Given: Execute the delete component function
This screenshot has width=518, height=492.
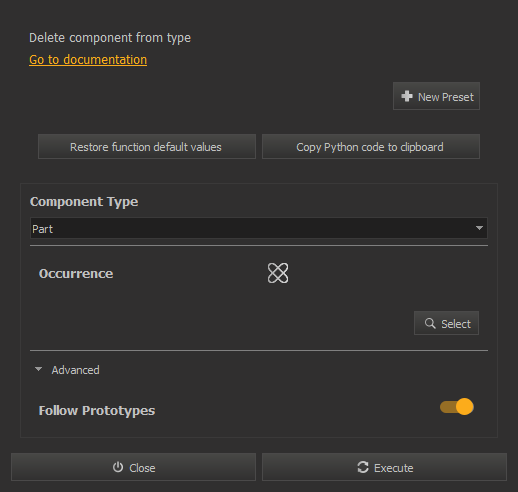Looking at the screenshot, I should click(384, 467).
